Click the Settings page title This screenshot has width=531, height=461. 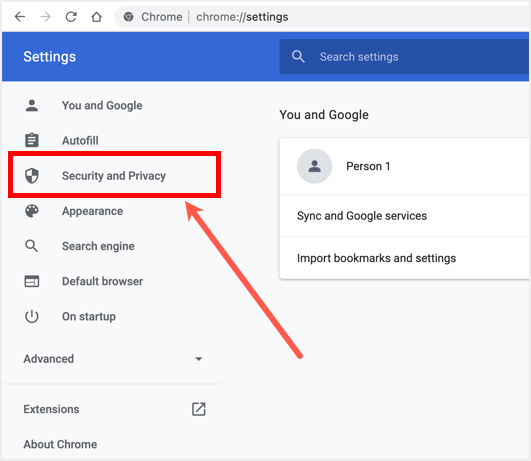[50, 57]
